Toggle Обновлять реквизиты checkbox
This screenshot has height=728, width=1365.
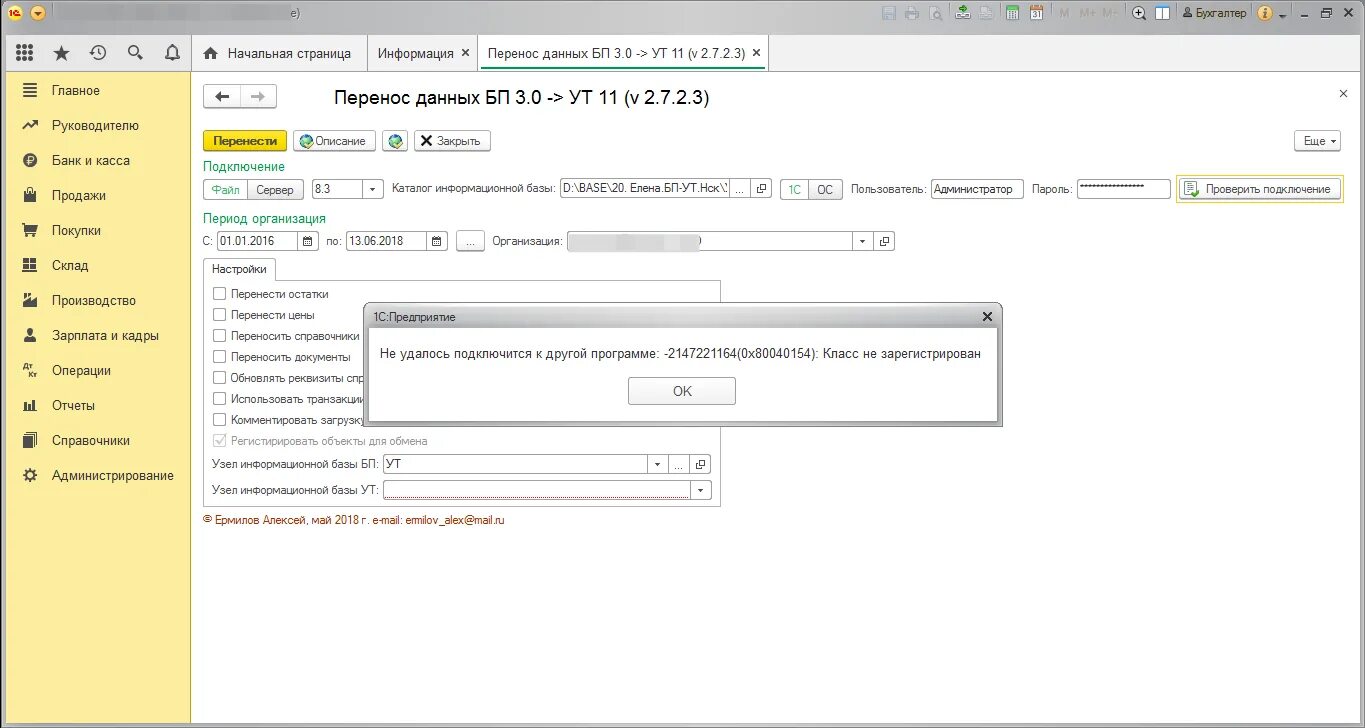point(219,378)
